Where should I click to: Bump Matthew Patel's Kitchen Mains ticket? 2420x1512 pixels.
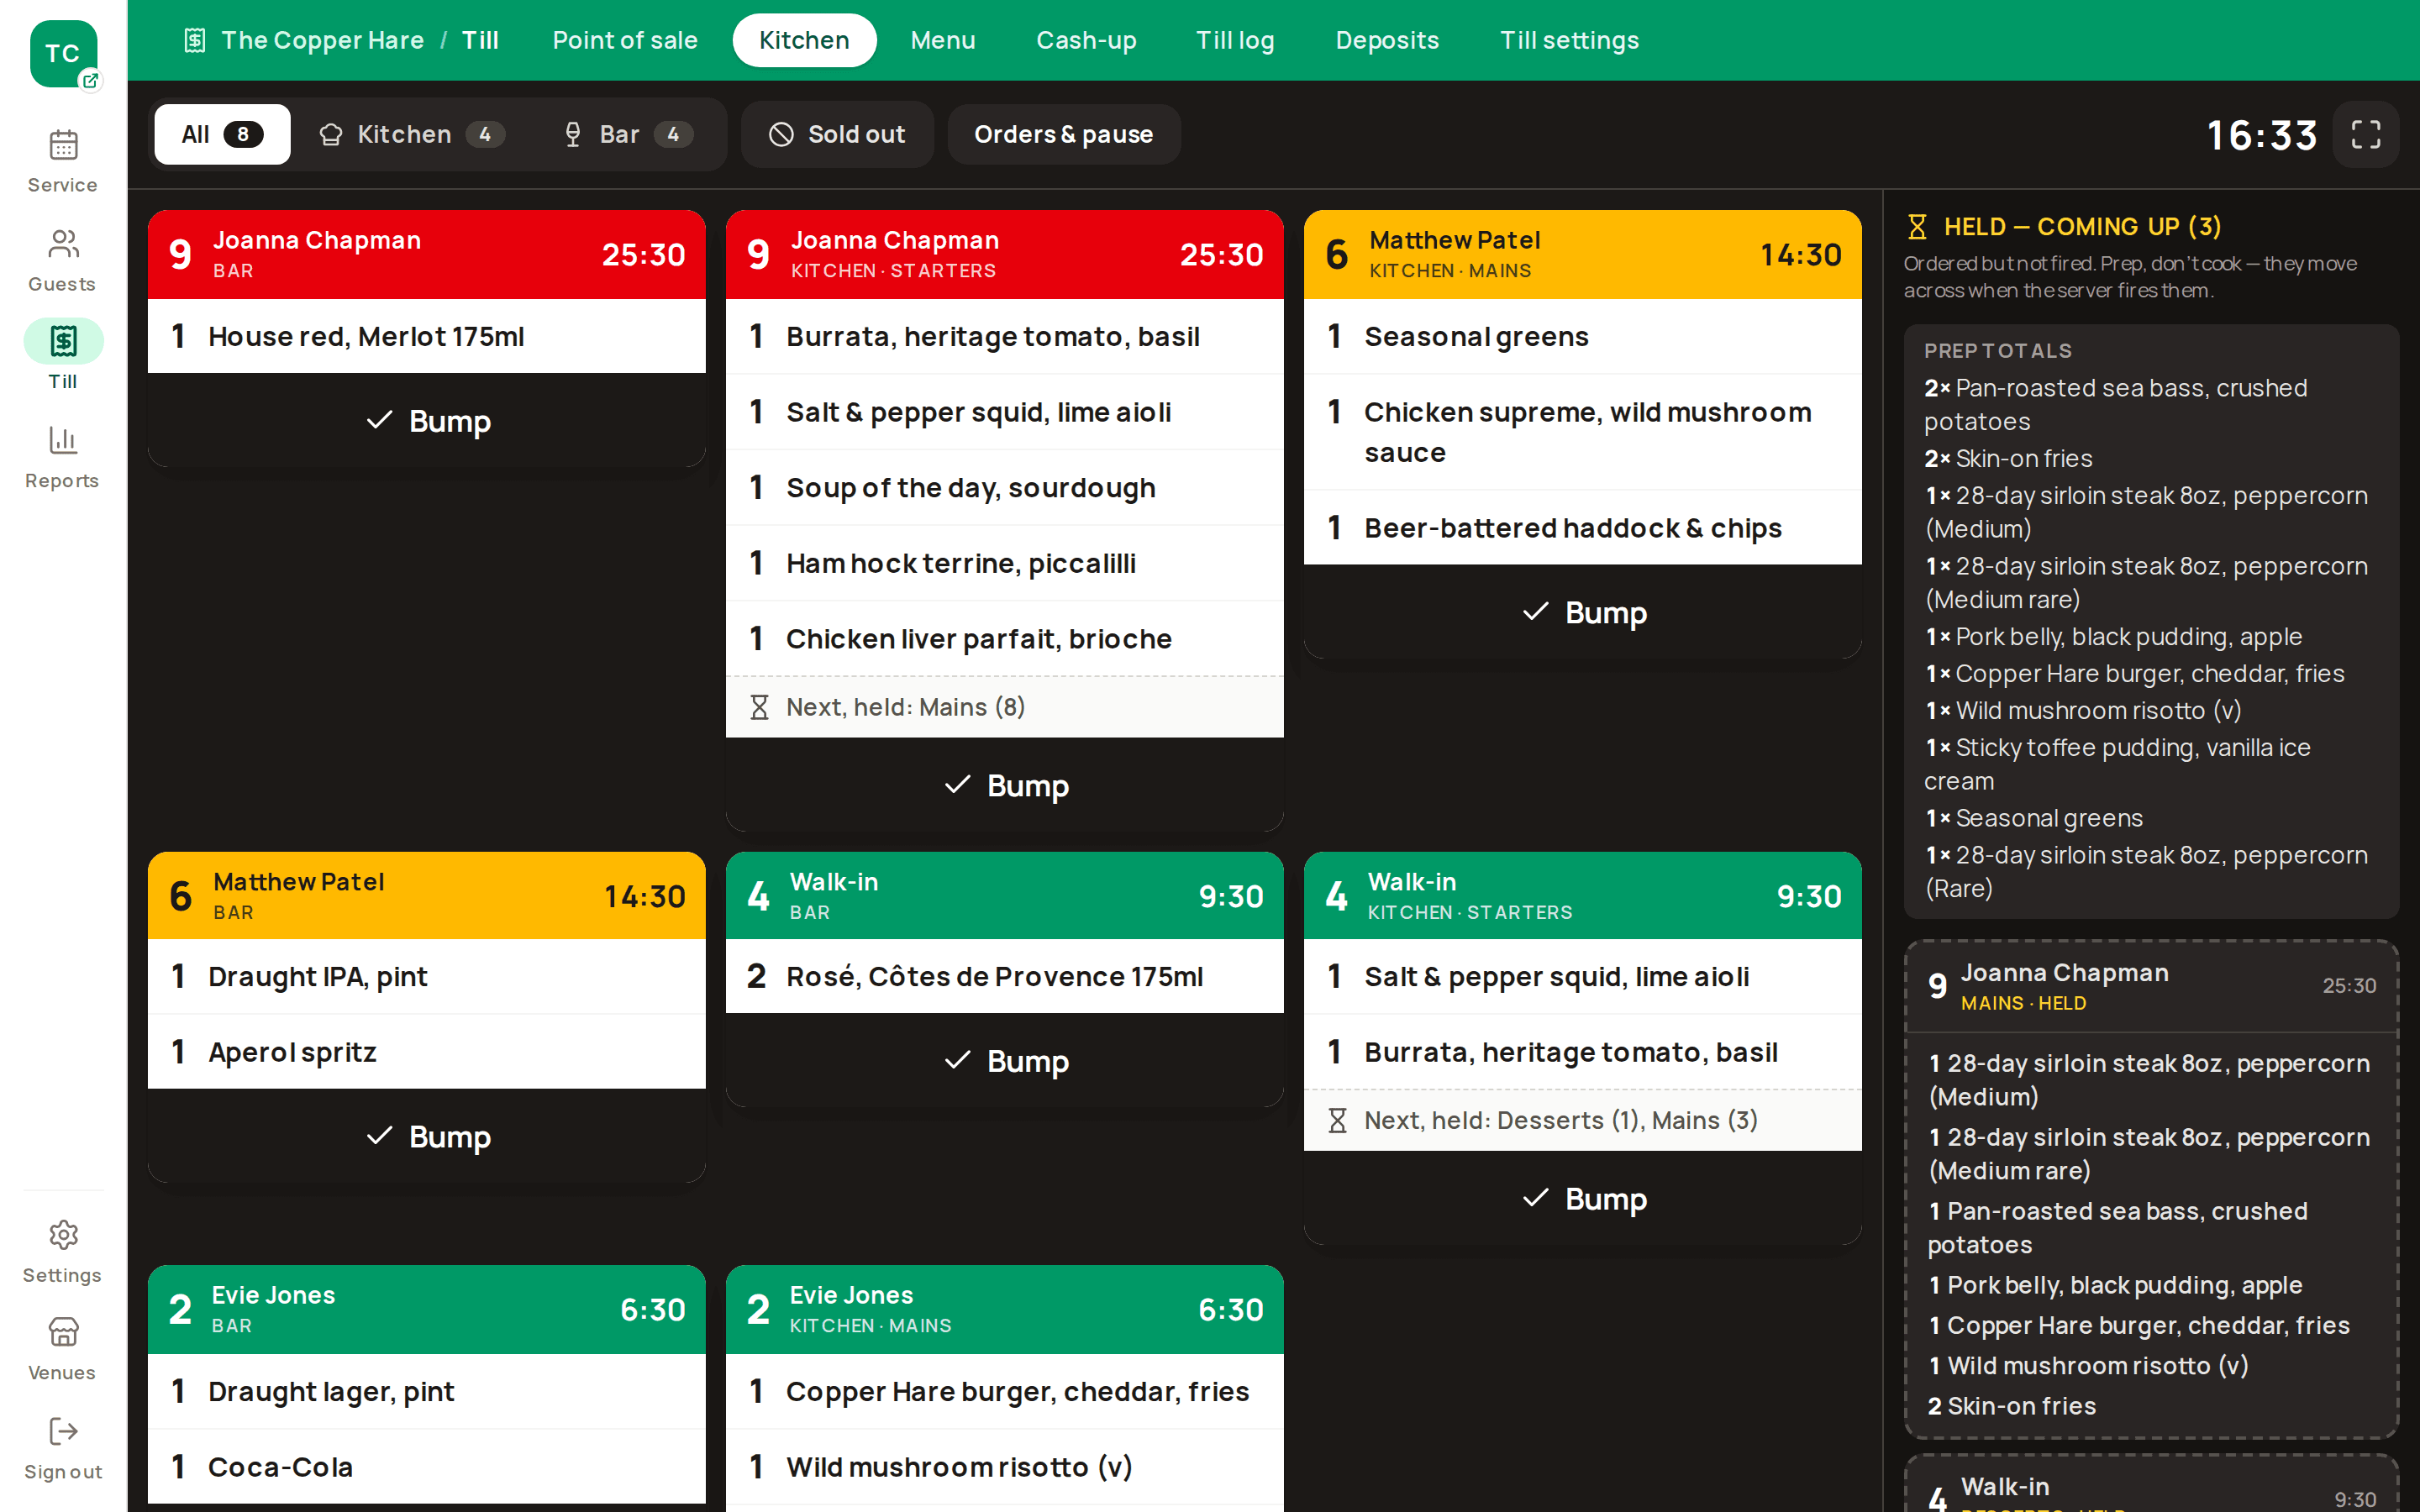point(1583,612)
